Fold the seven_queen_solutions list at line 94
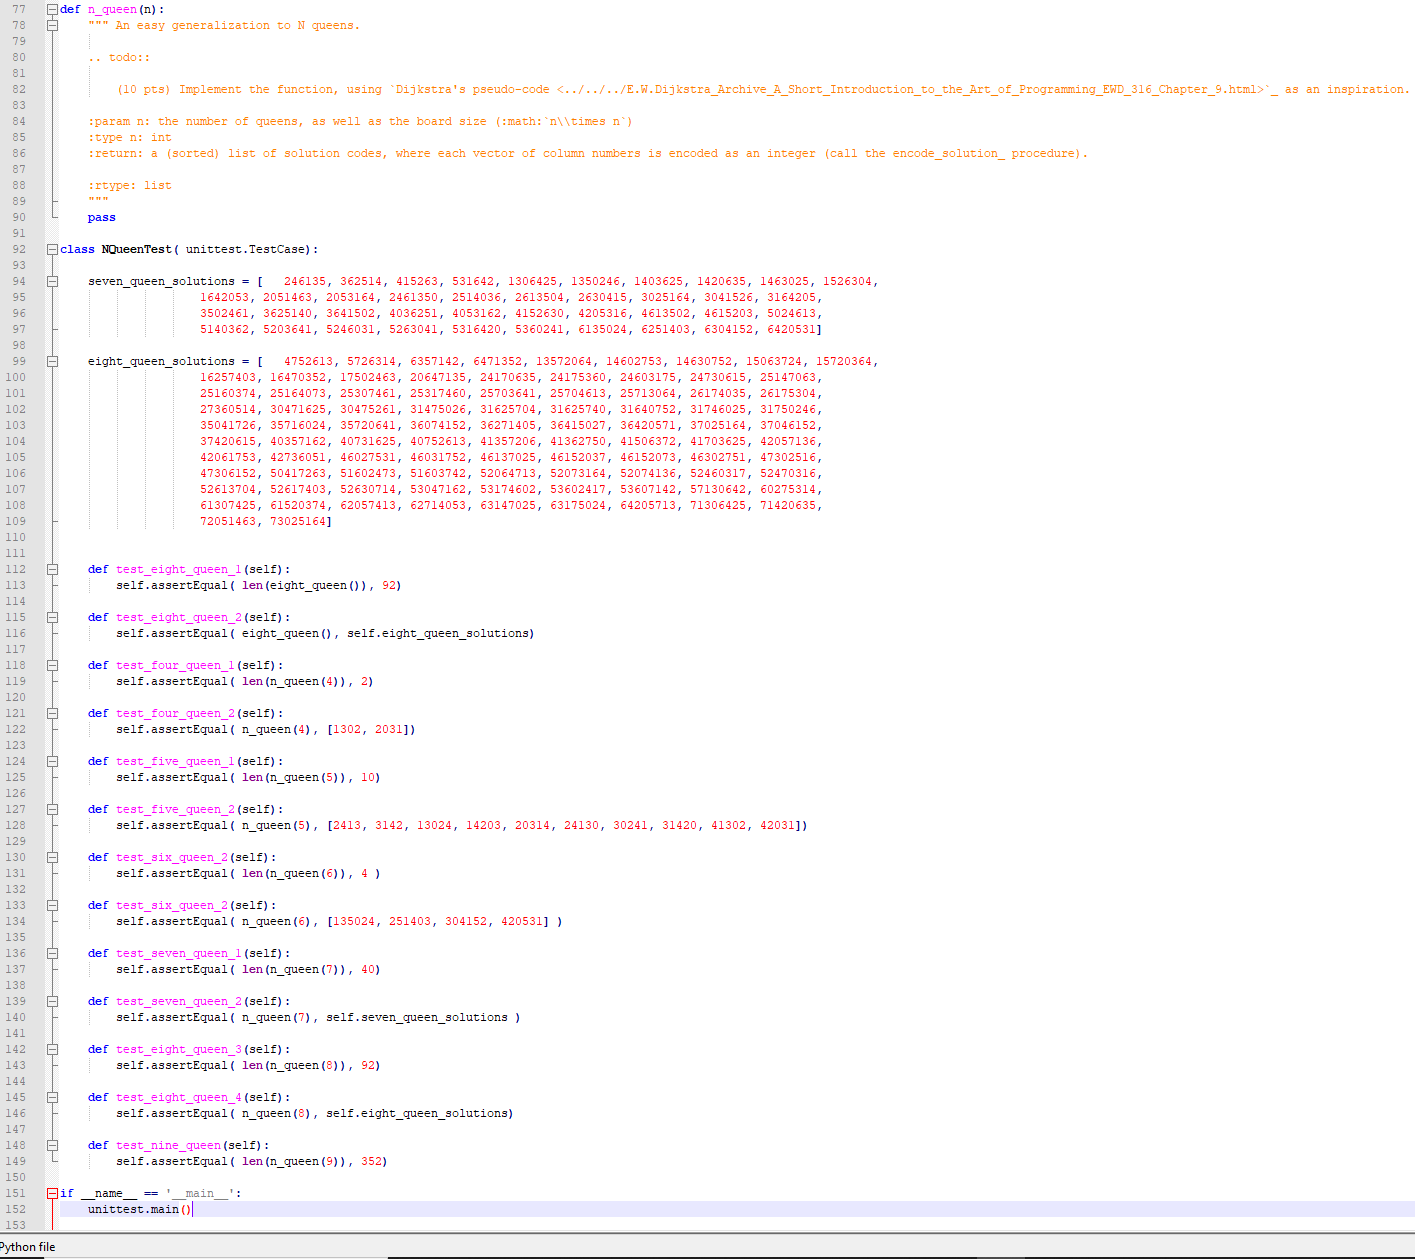The image size is (1415, 1259). (52, 281)
